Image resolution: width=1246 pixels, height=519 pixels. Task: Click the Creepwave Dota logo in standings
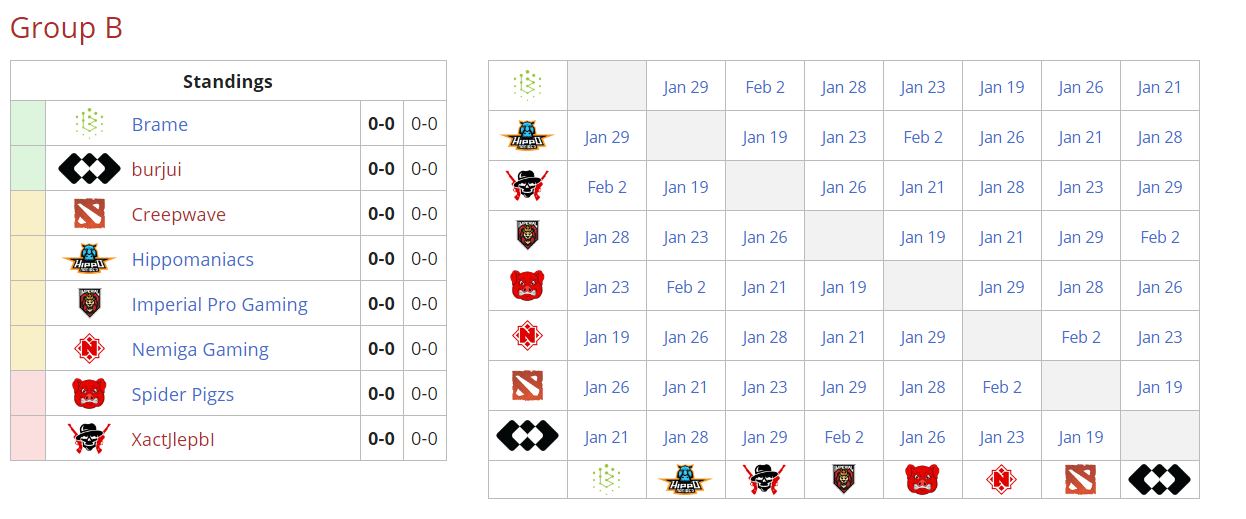89,214
